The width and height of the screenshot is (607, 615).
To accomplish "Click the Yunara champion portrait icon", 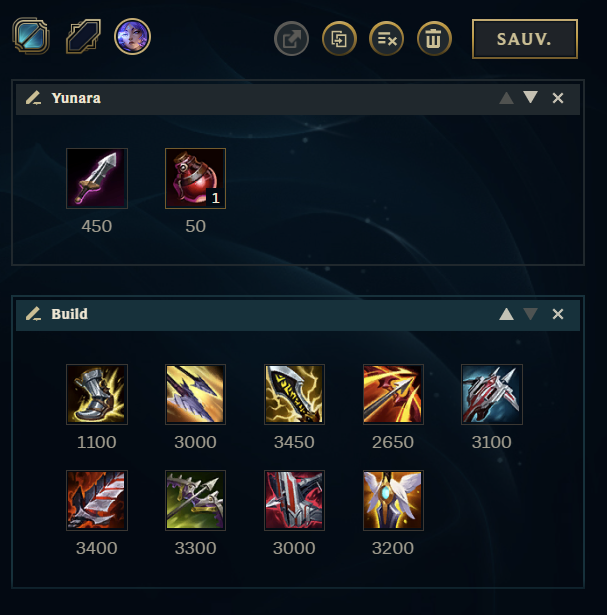I will (133, 36).
